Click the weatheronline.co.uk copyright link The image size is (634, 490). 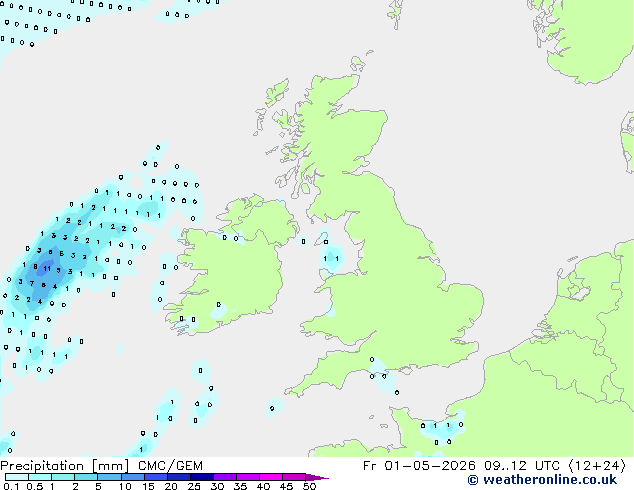(x=542, y=480)
